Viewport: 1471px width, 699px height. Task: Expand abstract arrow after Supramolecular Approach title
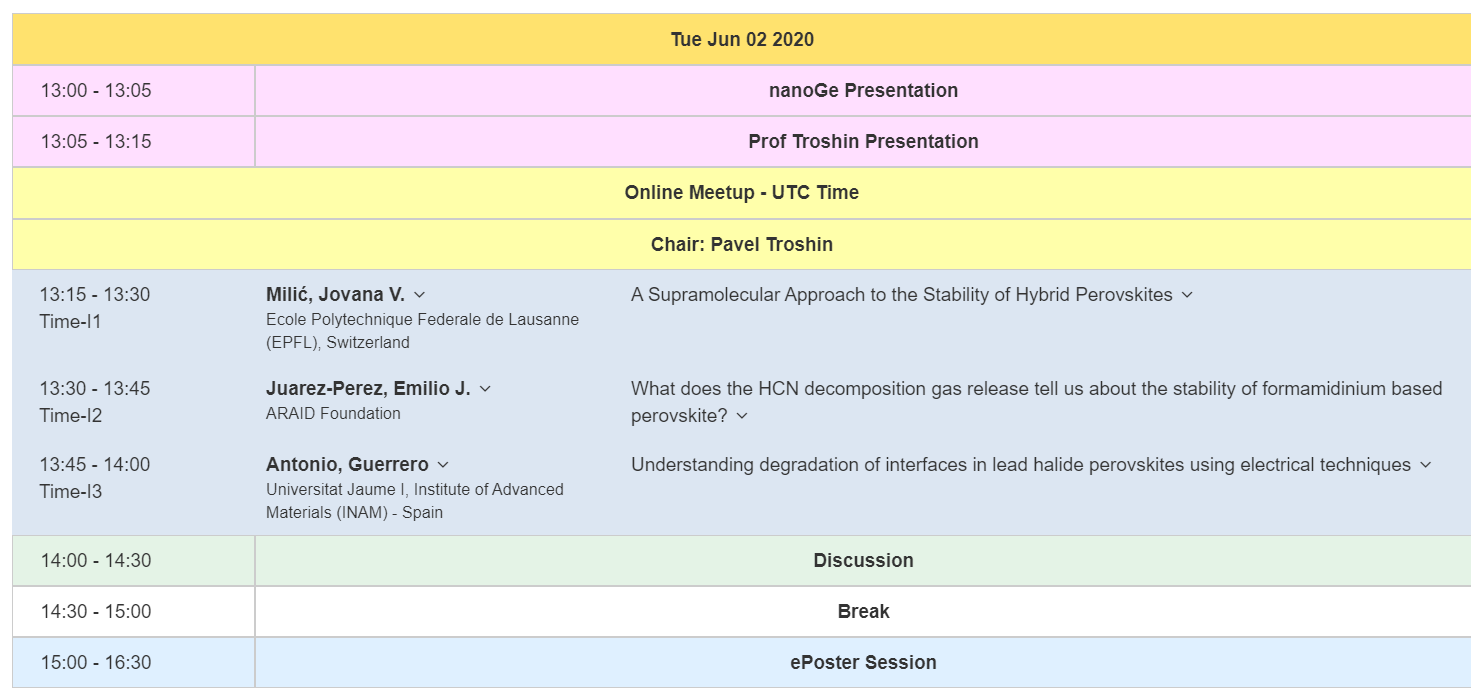click(1187, 295)
